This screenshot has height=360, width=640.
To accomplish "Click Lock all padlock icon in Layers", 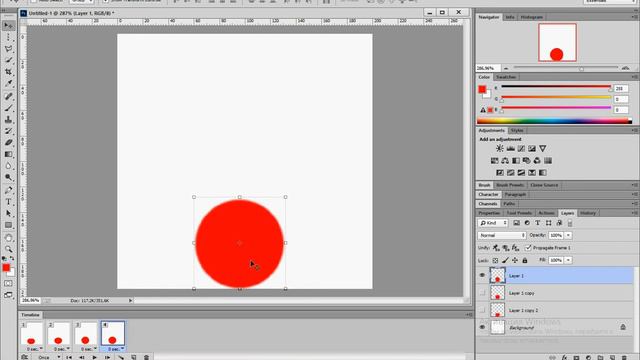I will 525,260.
